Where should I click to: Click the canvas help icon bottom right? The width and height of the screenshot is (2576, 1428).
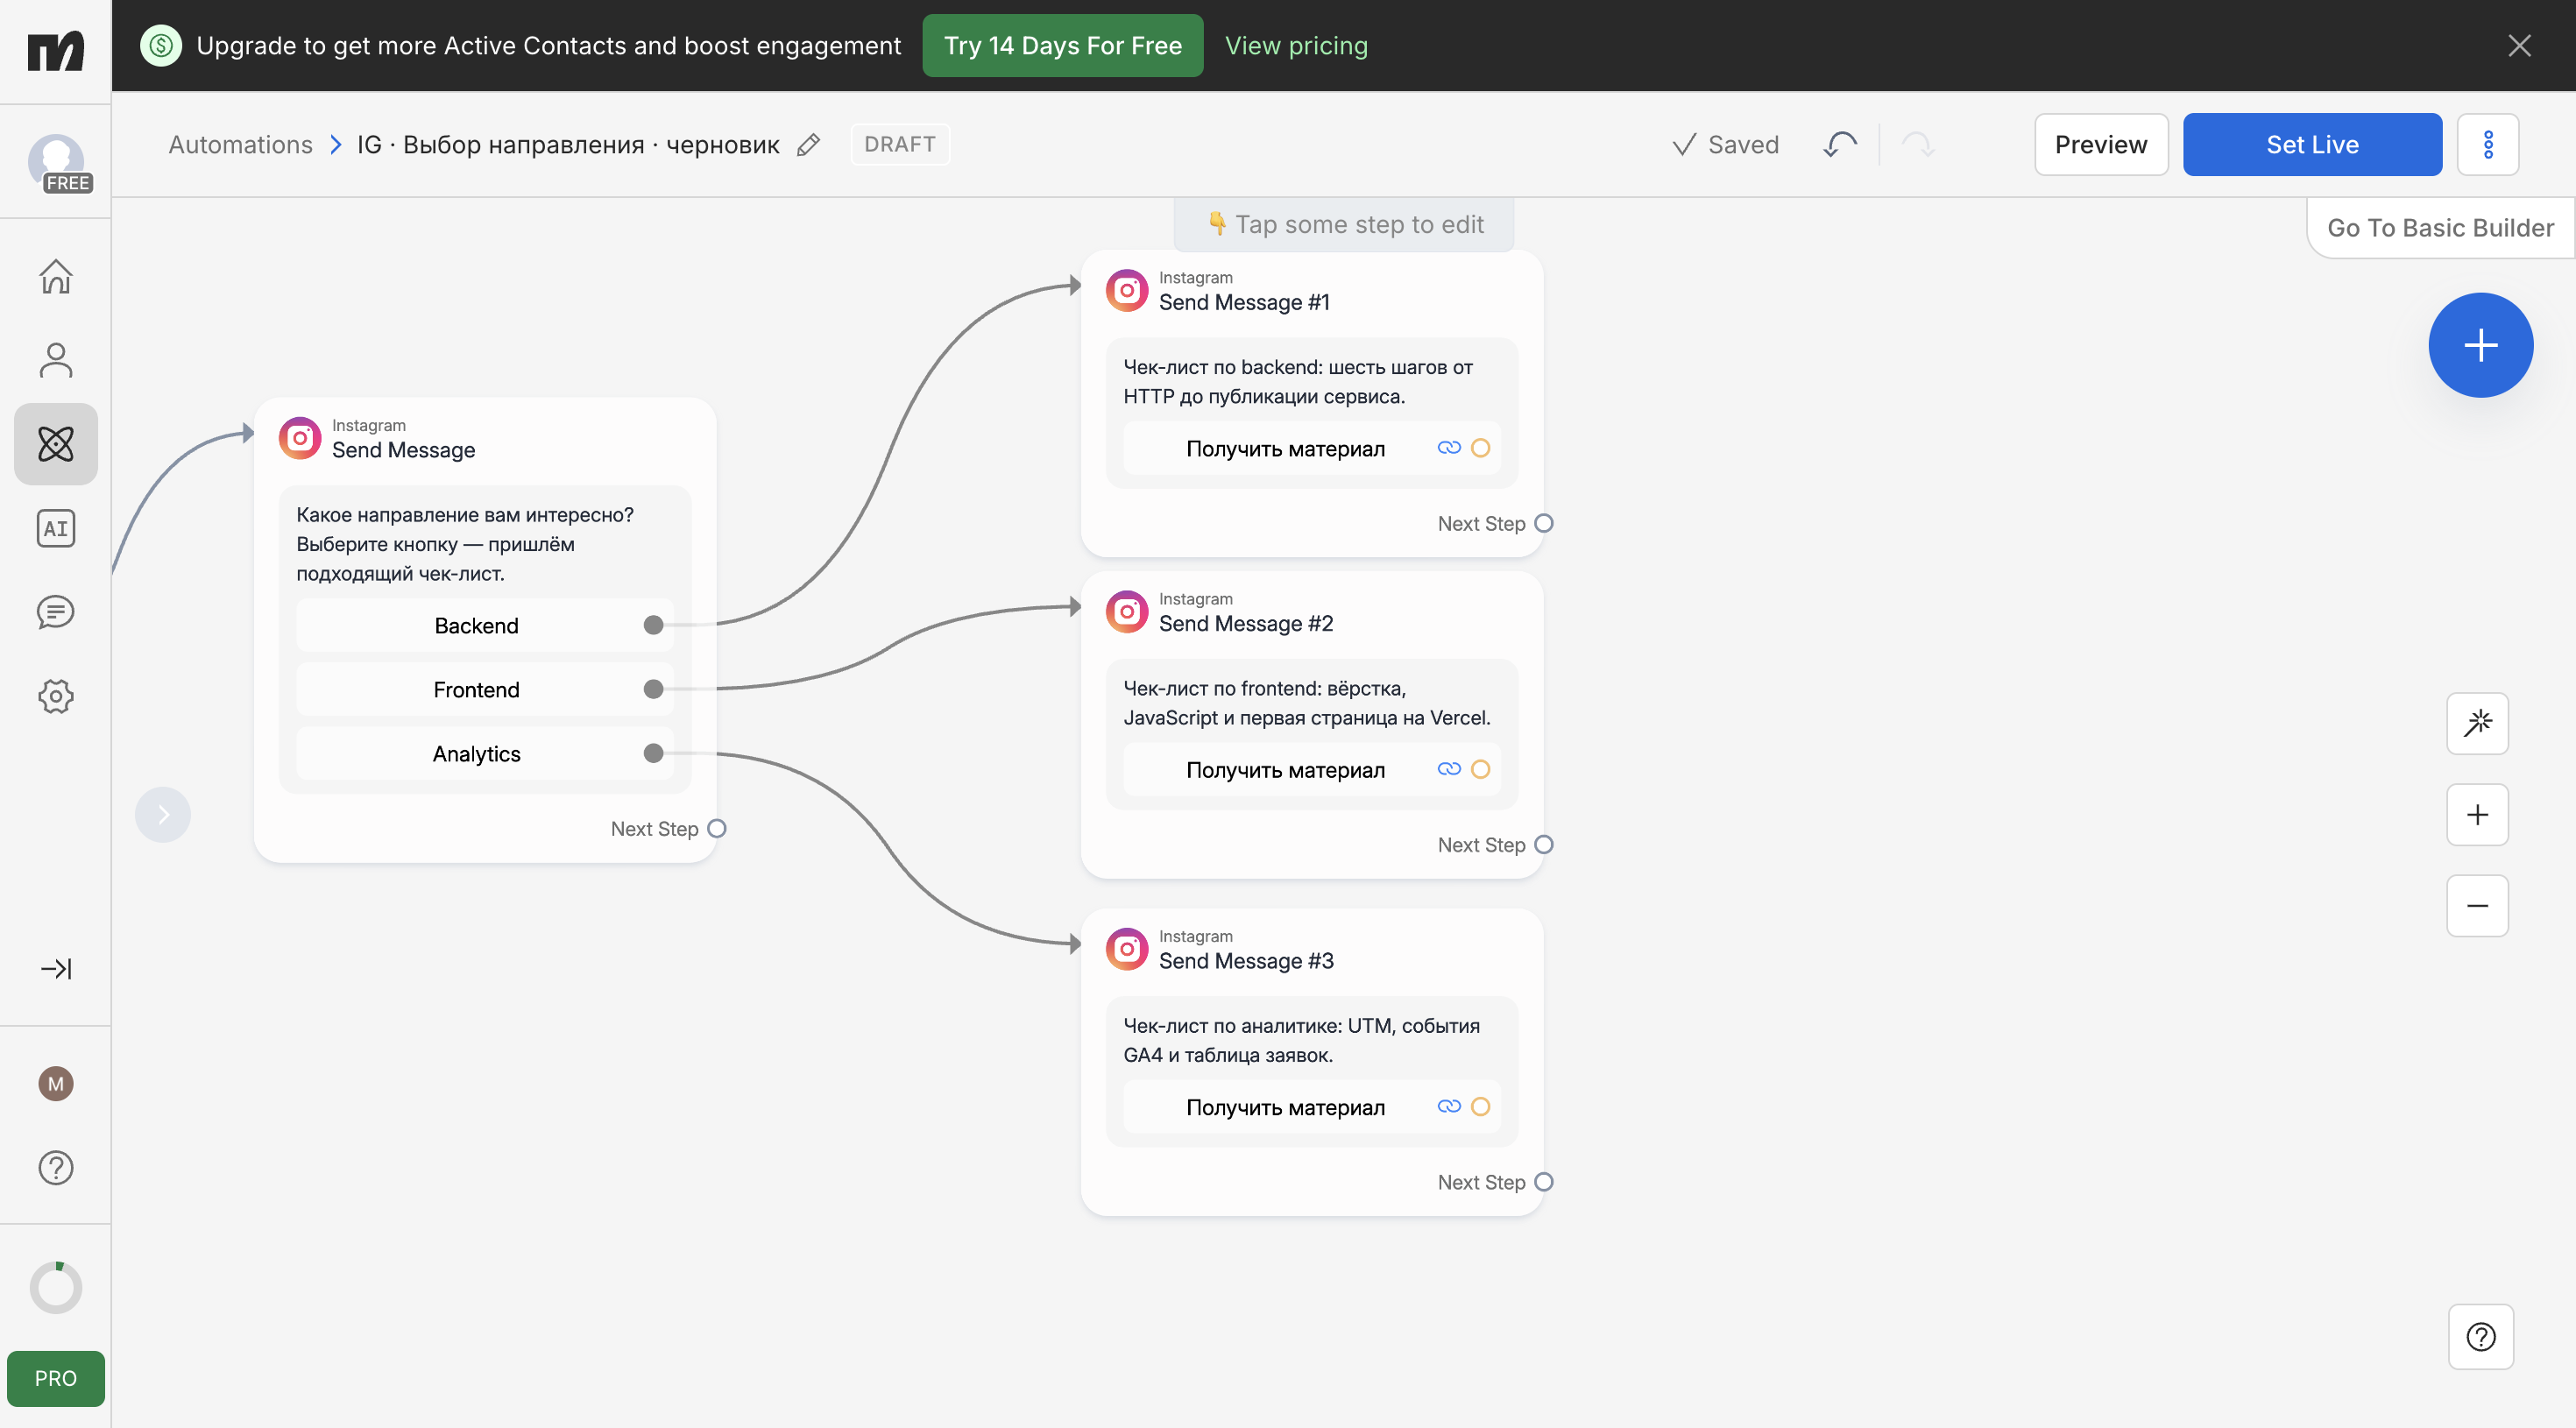click(x=2480, y=1336)
